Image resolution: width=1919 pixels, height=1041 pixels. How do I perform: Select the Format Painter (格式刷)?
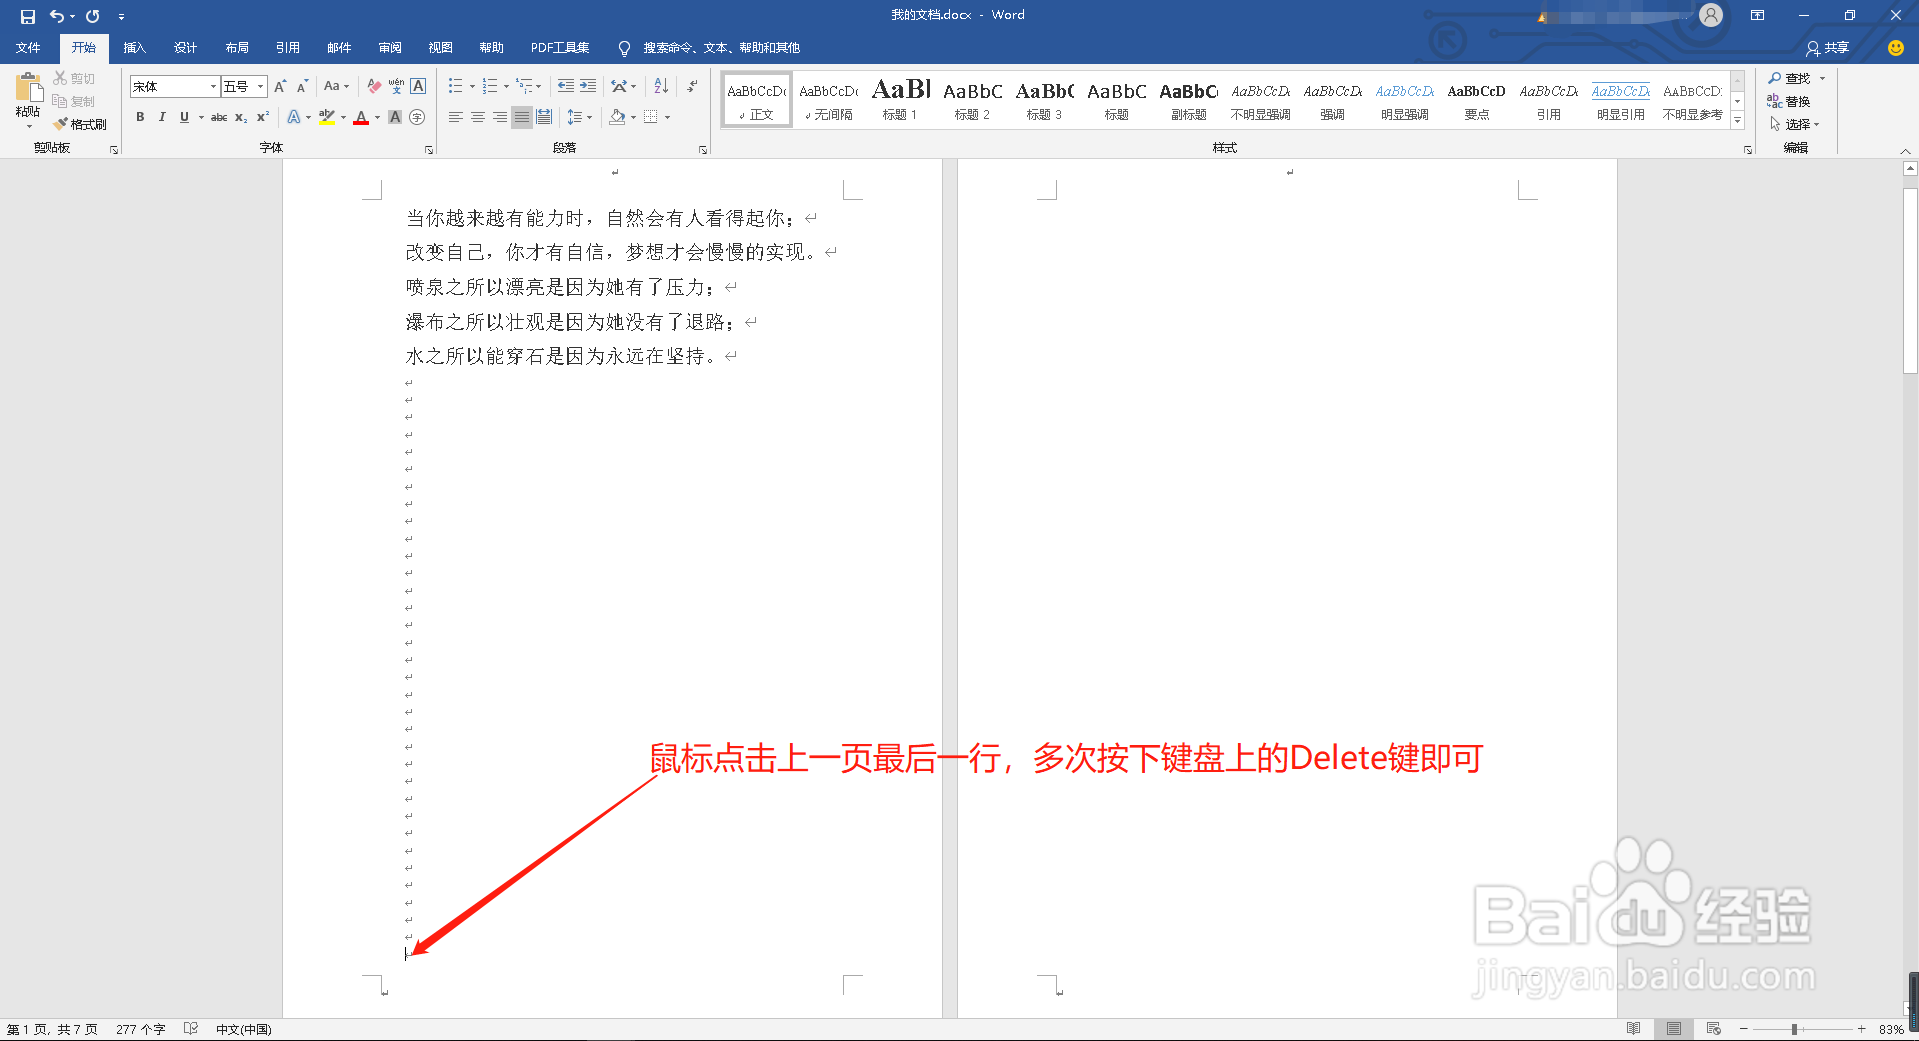point(80,124)
